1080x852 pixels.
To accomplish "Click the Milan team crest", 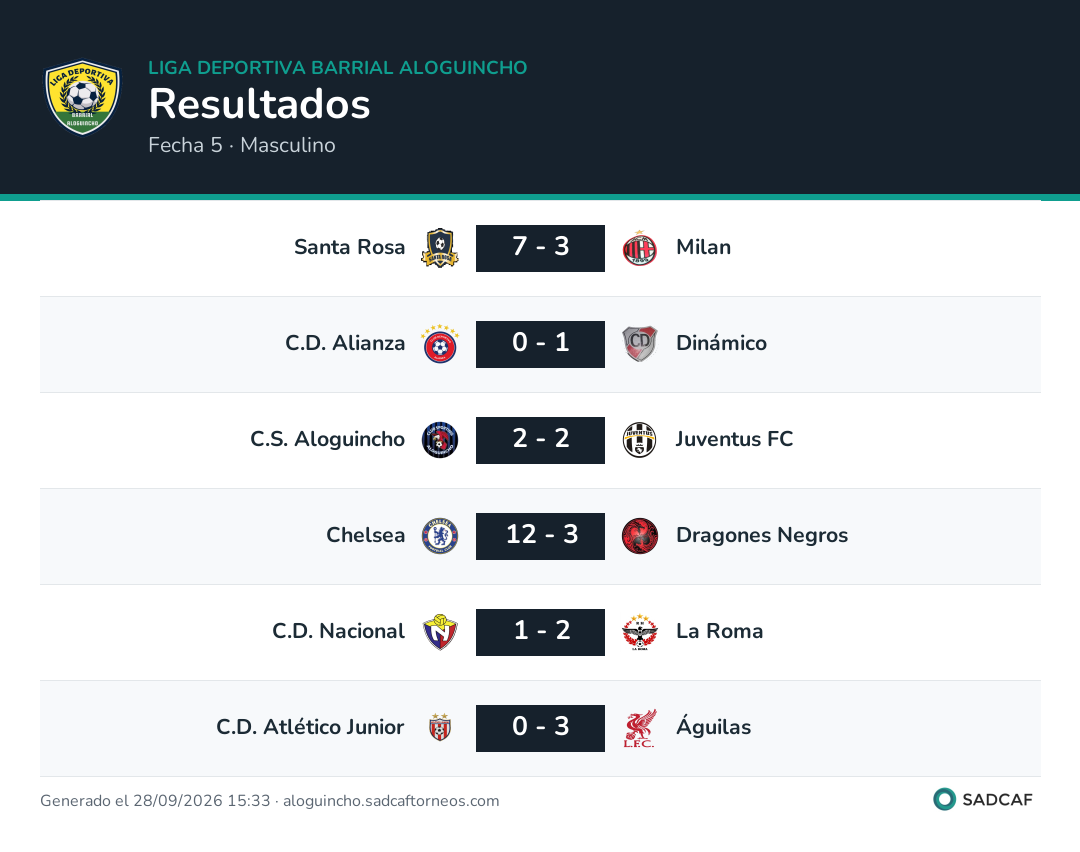I will 639,248.
